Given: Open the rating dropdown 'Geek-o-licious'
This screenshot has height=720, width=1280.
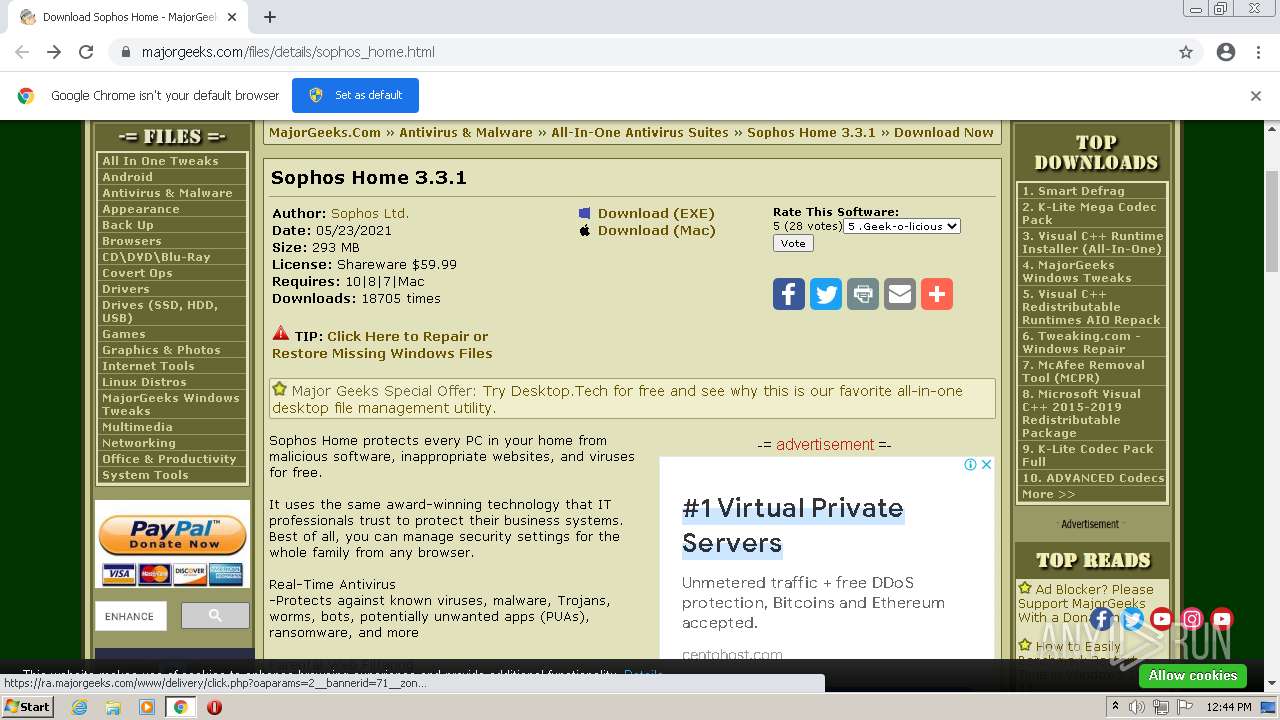Looking at the screenshot, I should 902,226.
